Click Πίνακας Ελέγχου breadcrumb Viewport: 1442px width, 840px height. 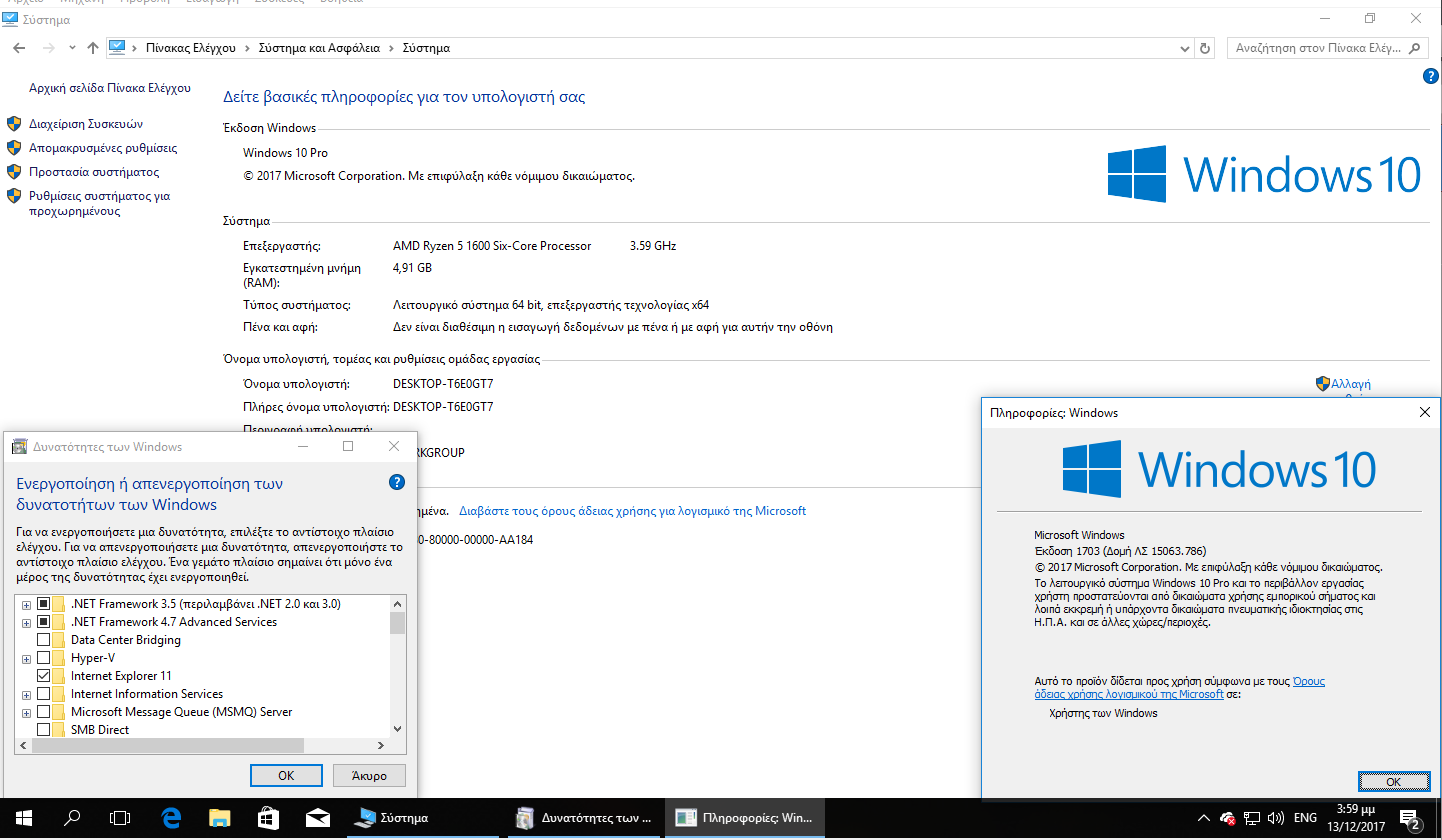[x=190, y=48]
